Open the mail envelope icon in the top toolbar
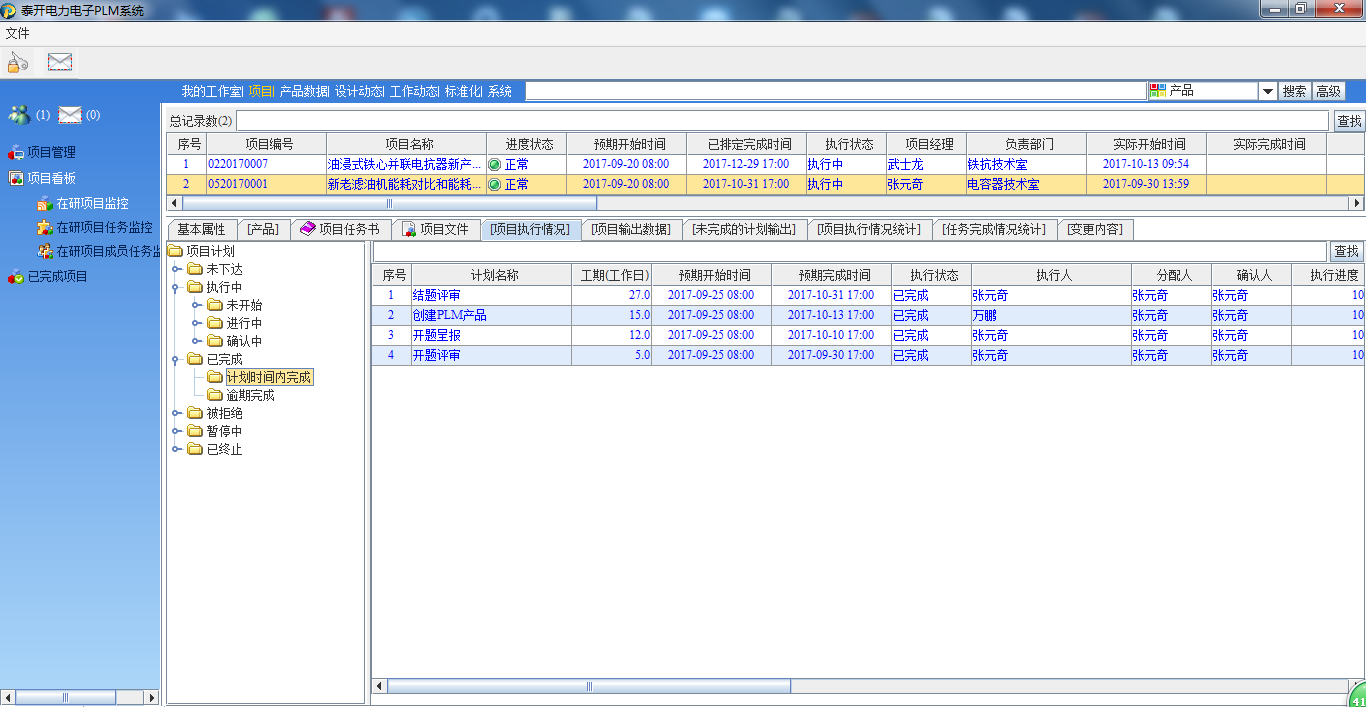The image size is (1366, 707). [60, 62]
